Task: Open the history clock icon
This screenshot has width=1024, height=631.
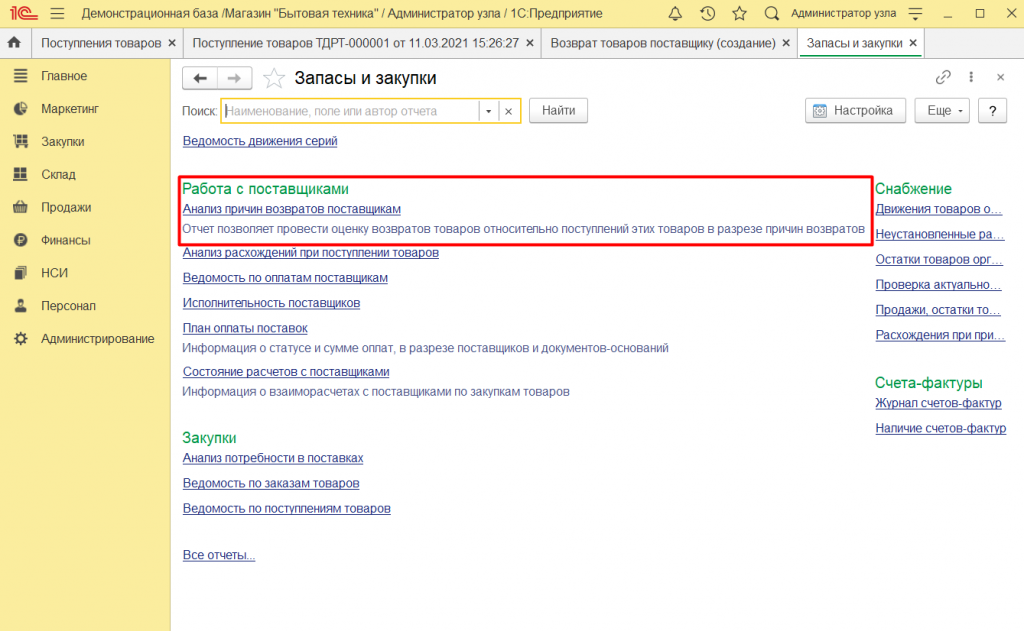Action: [x=707, y=14]
